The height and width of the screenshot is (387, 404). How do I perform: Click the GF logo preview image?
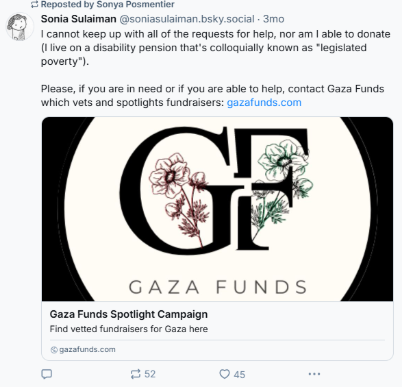217,209
